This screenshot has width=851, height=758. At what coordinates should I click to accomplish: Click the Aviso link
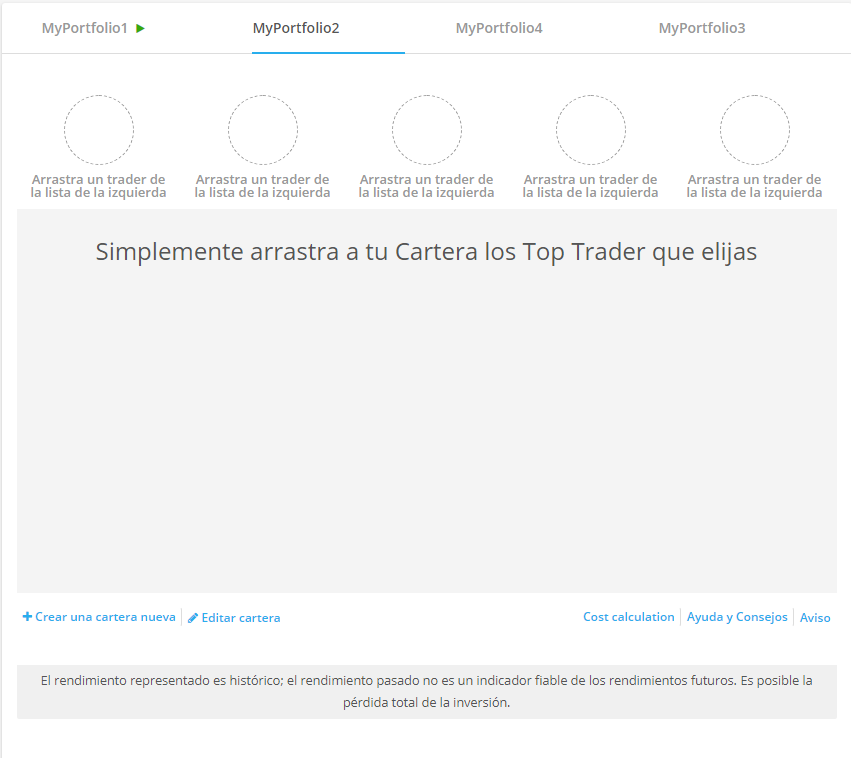point(815,618)
